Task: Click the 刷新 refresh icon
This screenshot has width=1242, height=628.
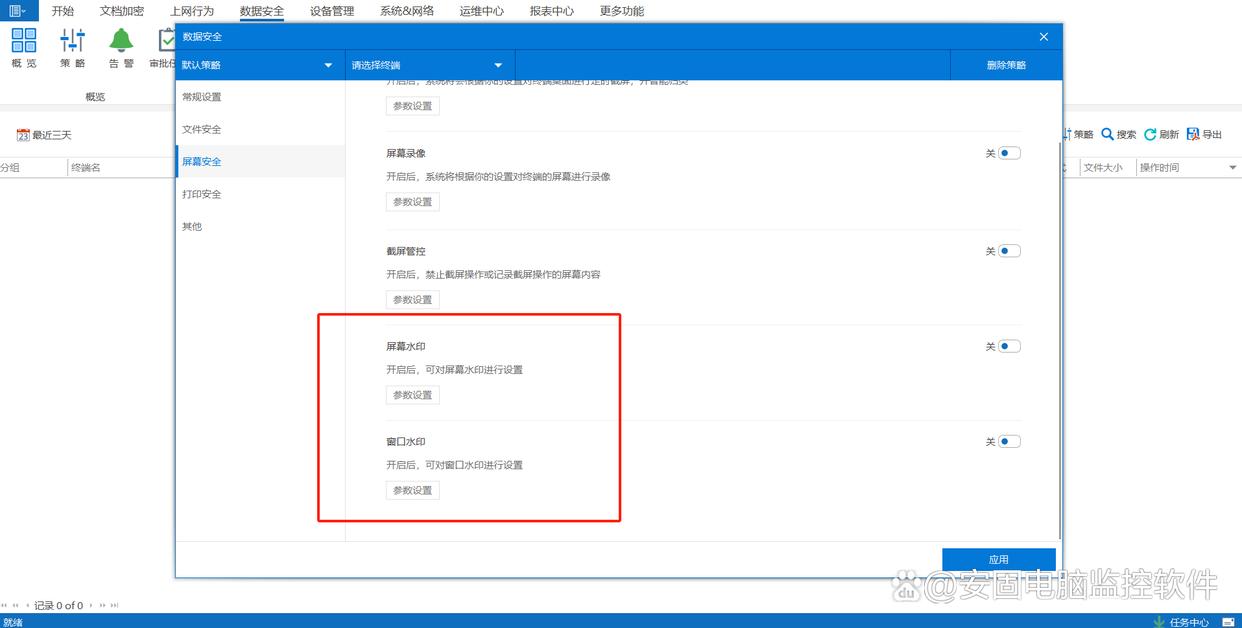Action: [1150, 134]
